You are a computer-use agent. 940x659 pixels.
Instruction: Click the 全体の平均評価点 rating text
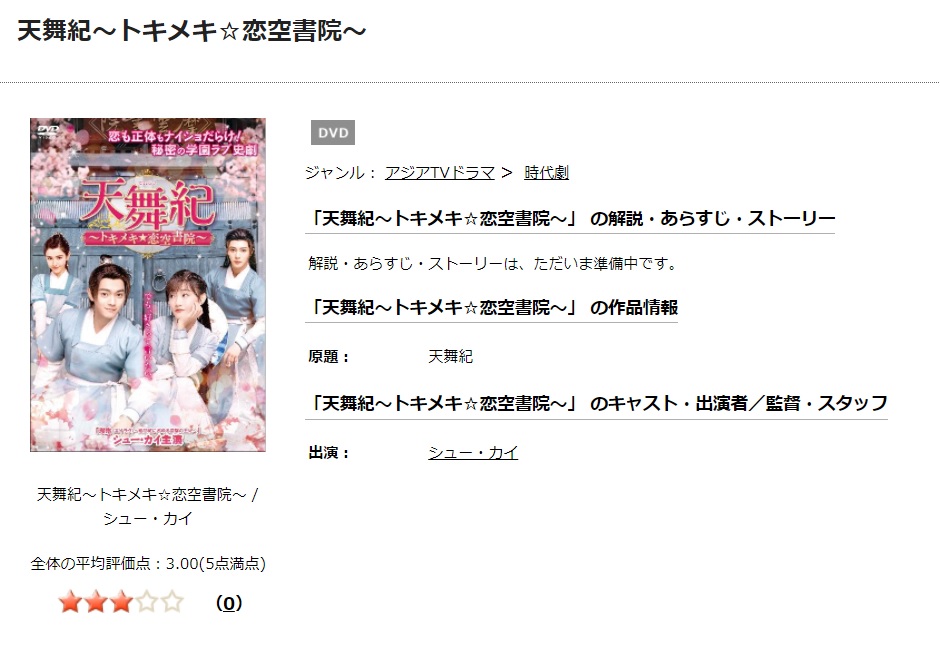tap(148, 564)
